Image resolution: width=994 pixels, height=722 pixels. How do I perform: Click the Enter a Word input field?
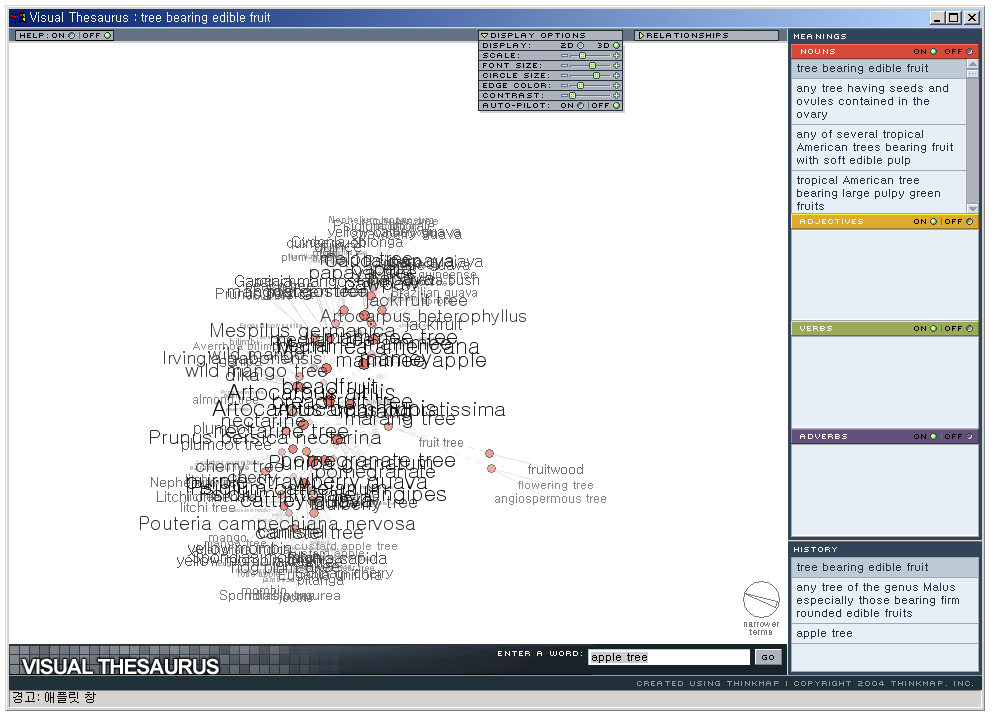(669, 657)
